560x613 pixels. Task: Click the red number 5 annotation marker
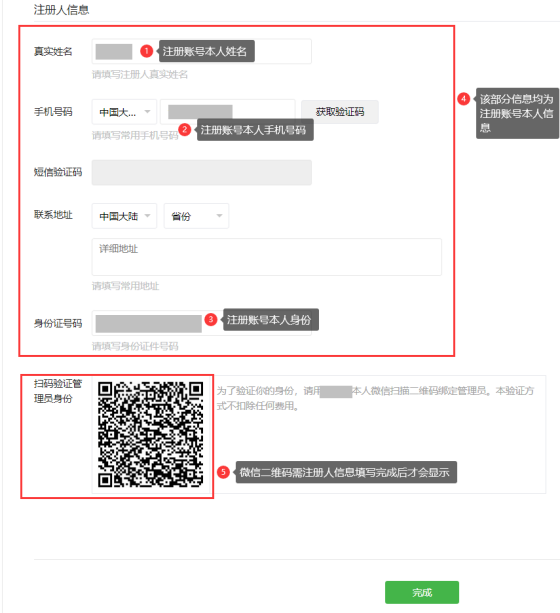click(x=223, y=472)
